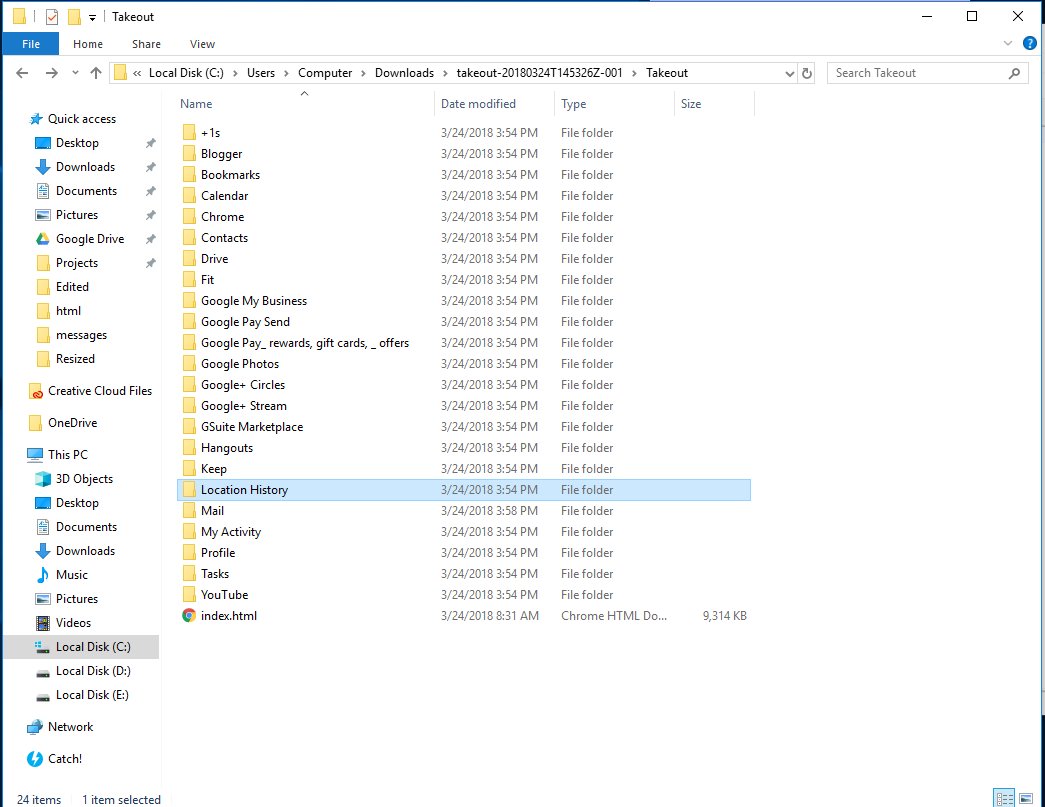Screen dimensions: 1045x807
Task: Click the Forward navigation arrow
Action: tap(51, 73)
